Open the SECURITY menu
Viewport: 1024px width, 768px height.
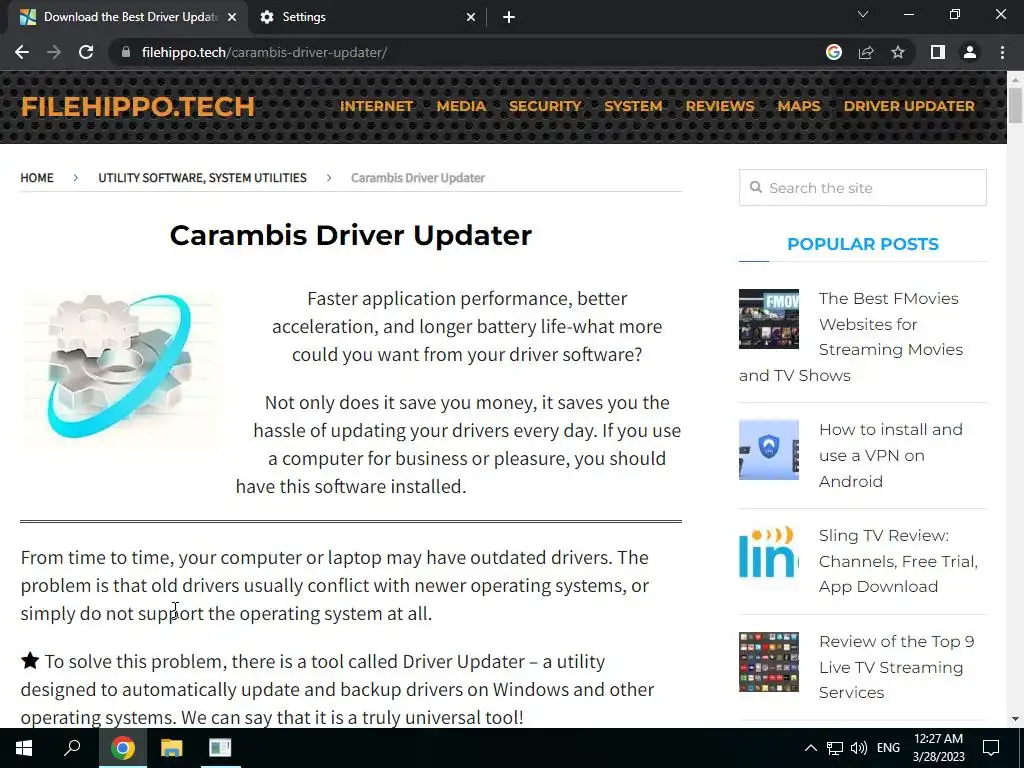pos(545,106)
